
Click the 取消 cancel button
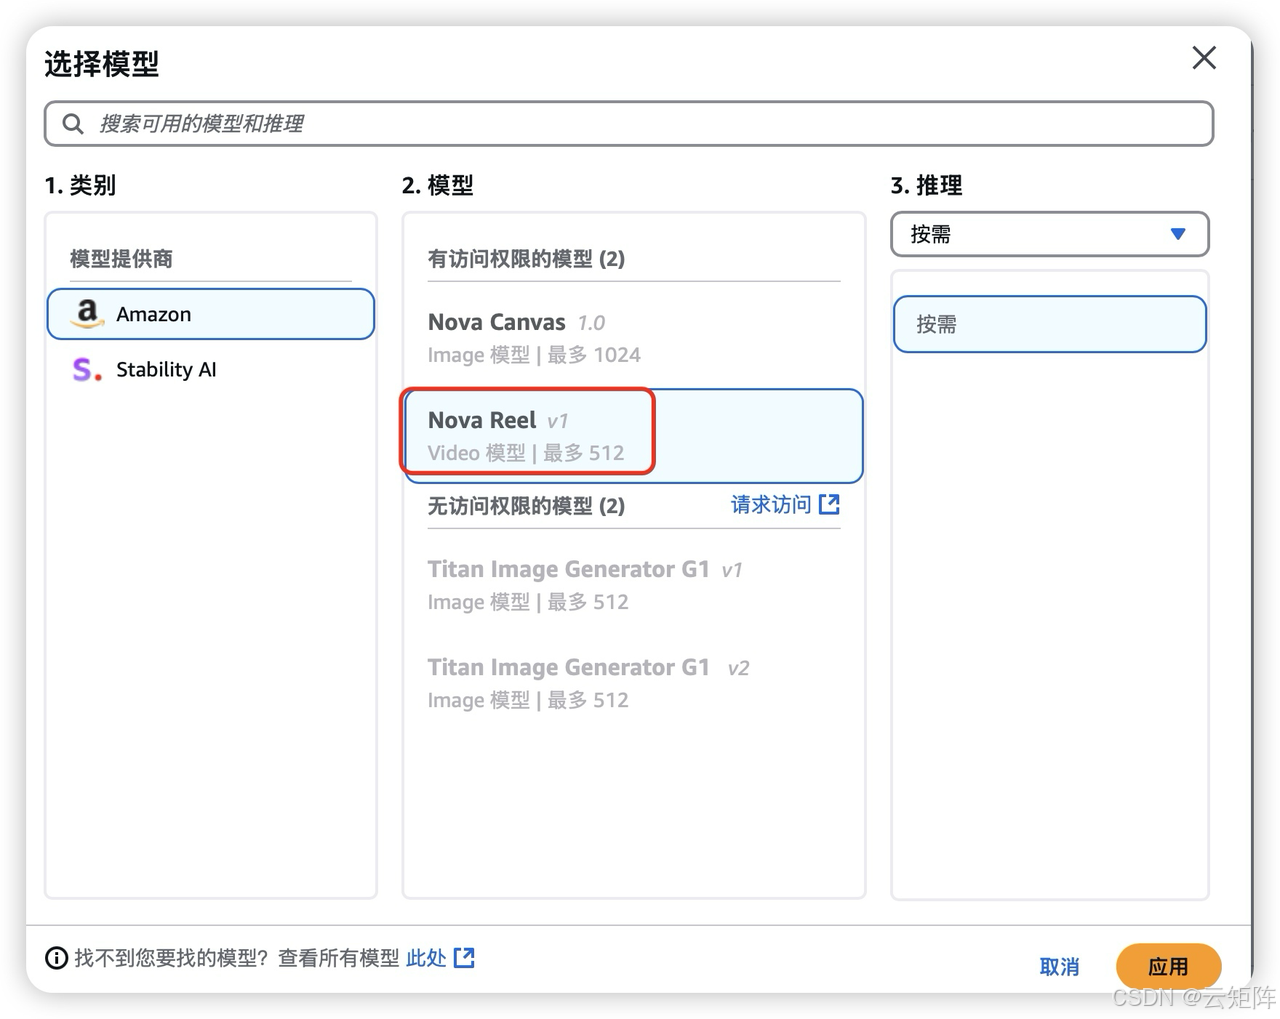coord(1059,966)
